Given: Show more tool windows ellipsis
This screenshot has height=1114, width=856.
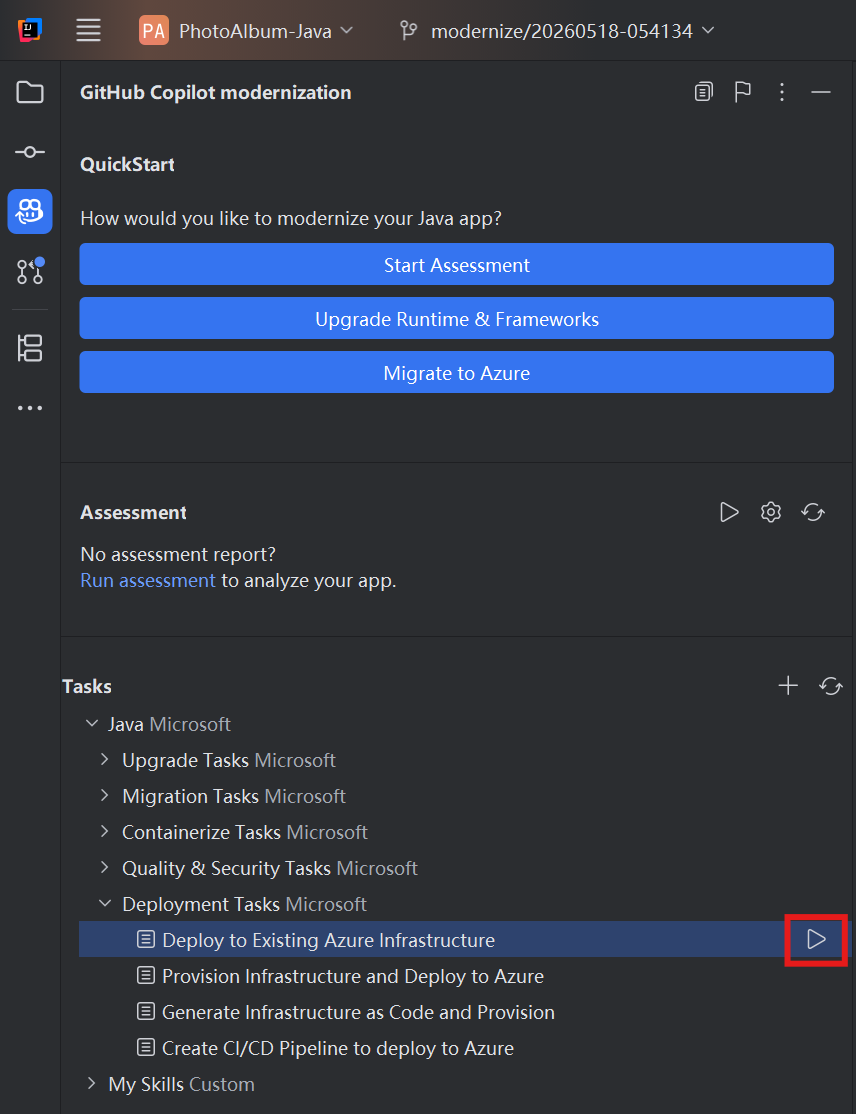Looking at the screenshot, I should click(30, 408).
